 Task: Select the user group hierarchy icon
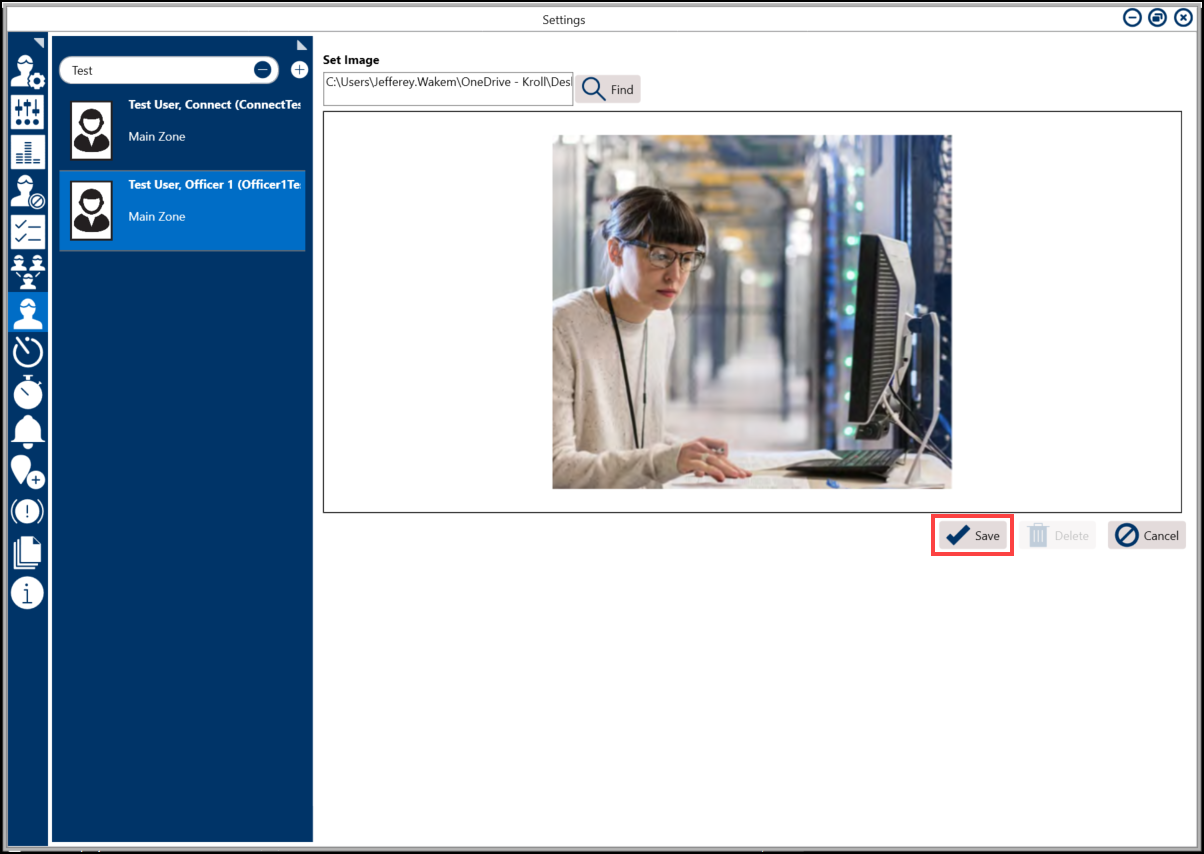click(x=27, y=272)
